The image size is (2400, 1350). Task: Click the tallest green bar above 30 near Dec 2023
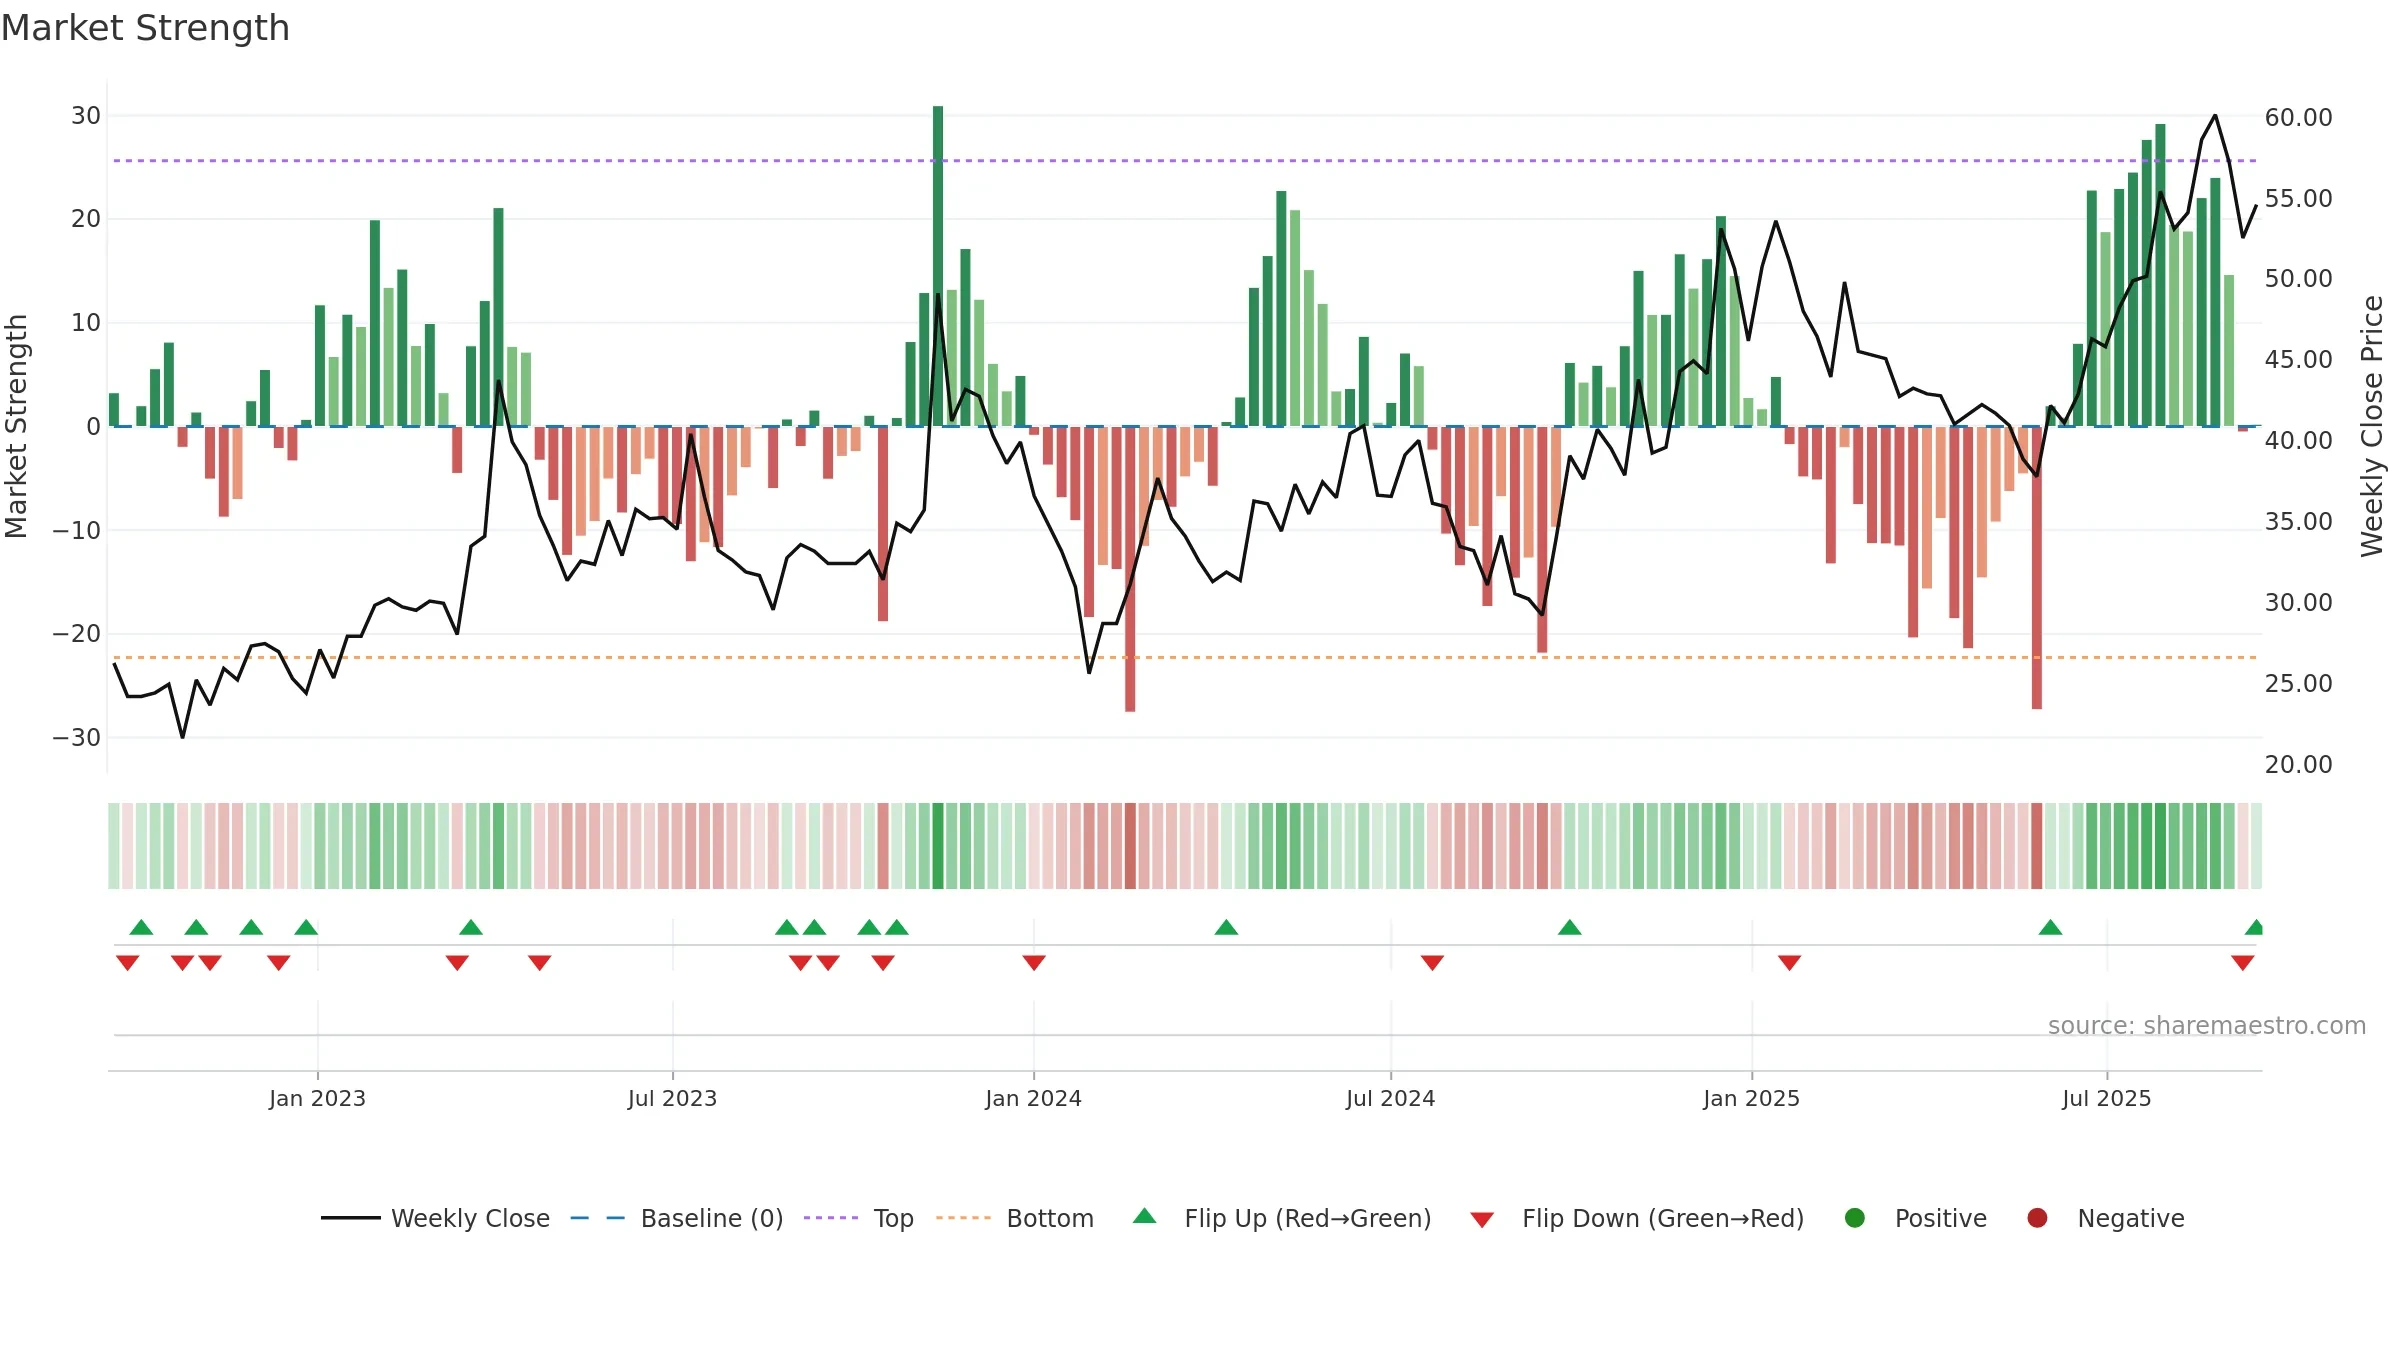pyautogui.click(x=938, y=266)
